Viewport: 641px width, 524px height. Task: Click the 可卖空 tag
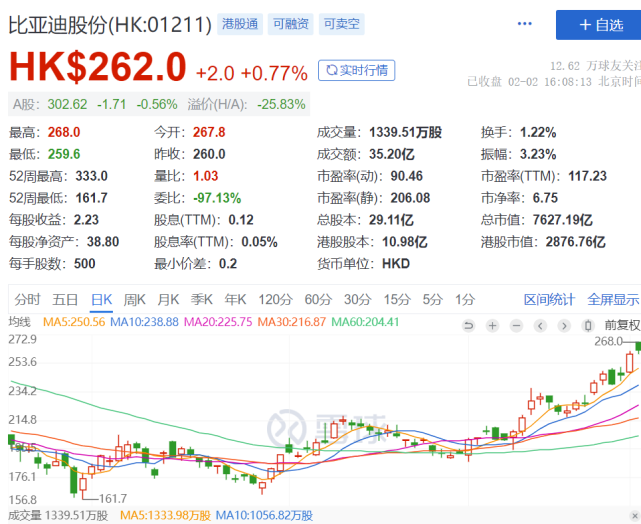tap(341, 24)
